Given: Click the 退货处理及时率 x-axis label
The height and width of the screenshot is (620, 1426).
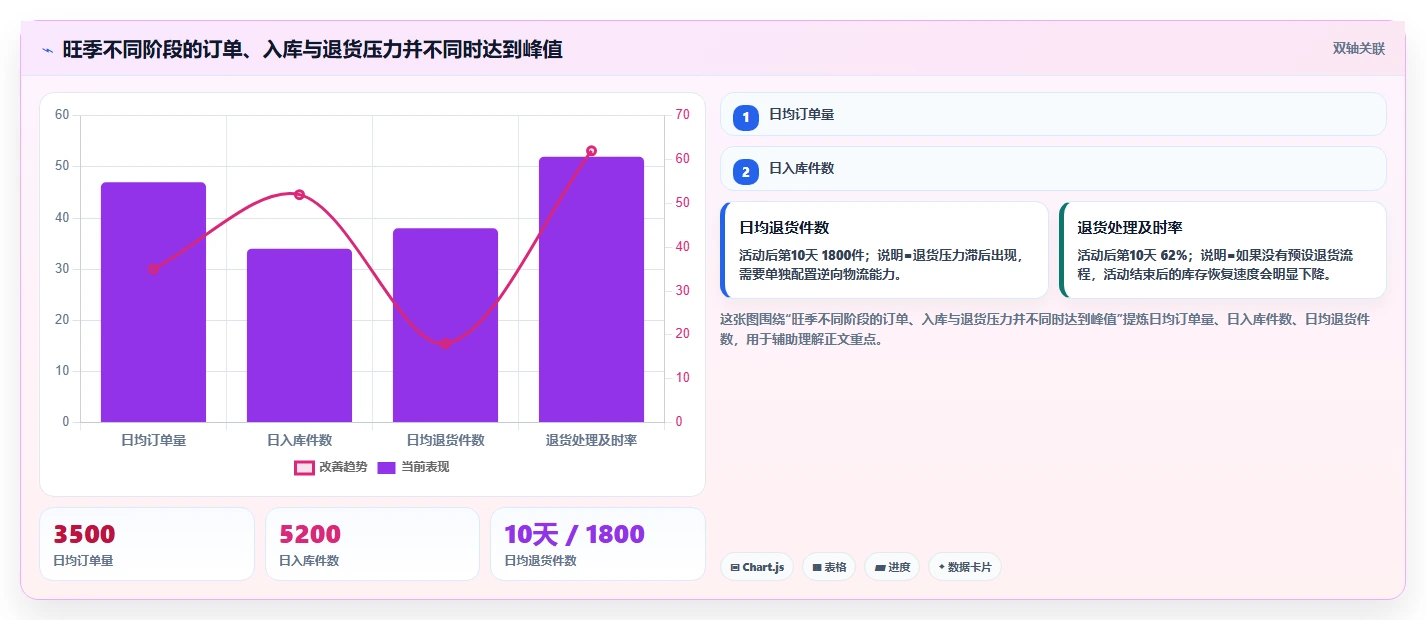Looking at the screenshot, I should (591, 440).
